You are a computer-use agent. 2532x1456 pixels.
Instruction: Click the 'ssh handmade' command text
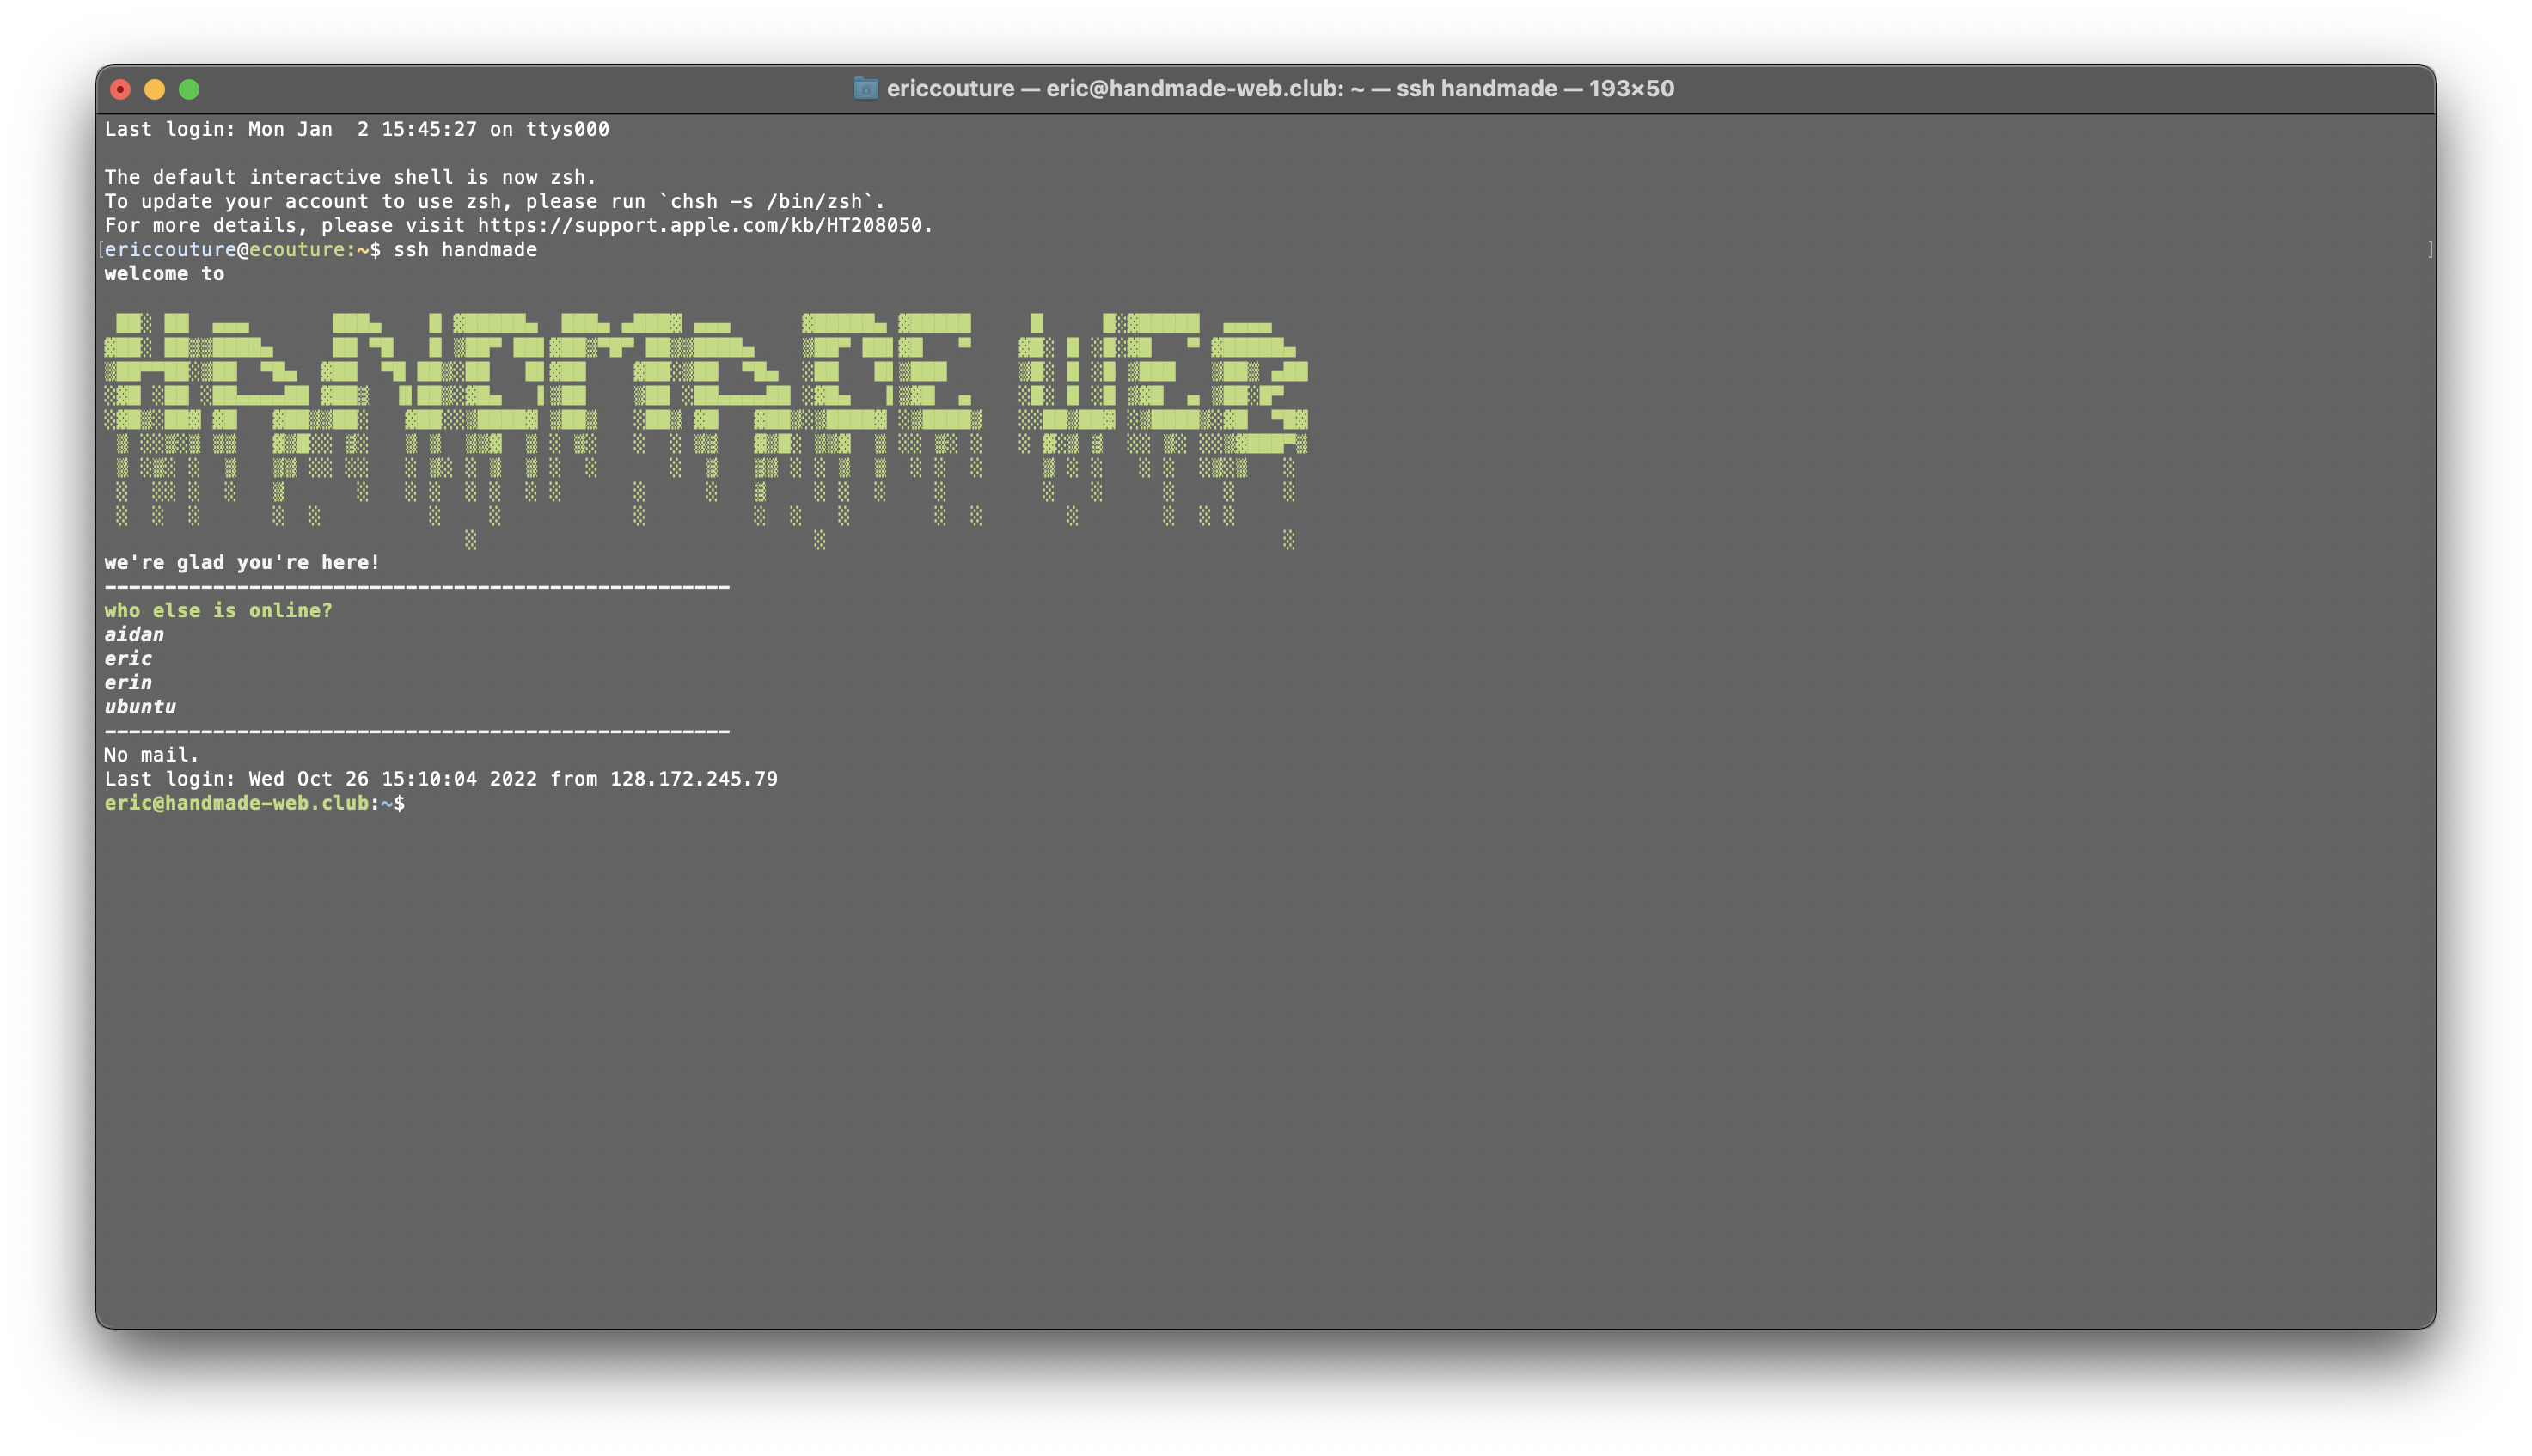[465, 249]
